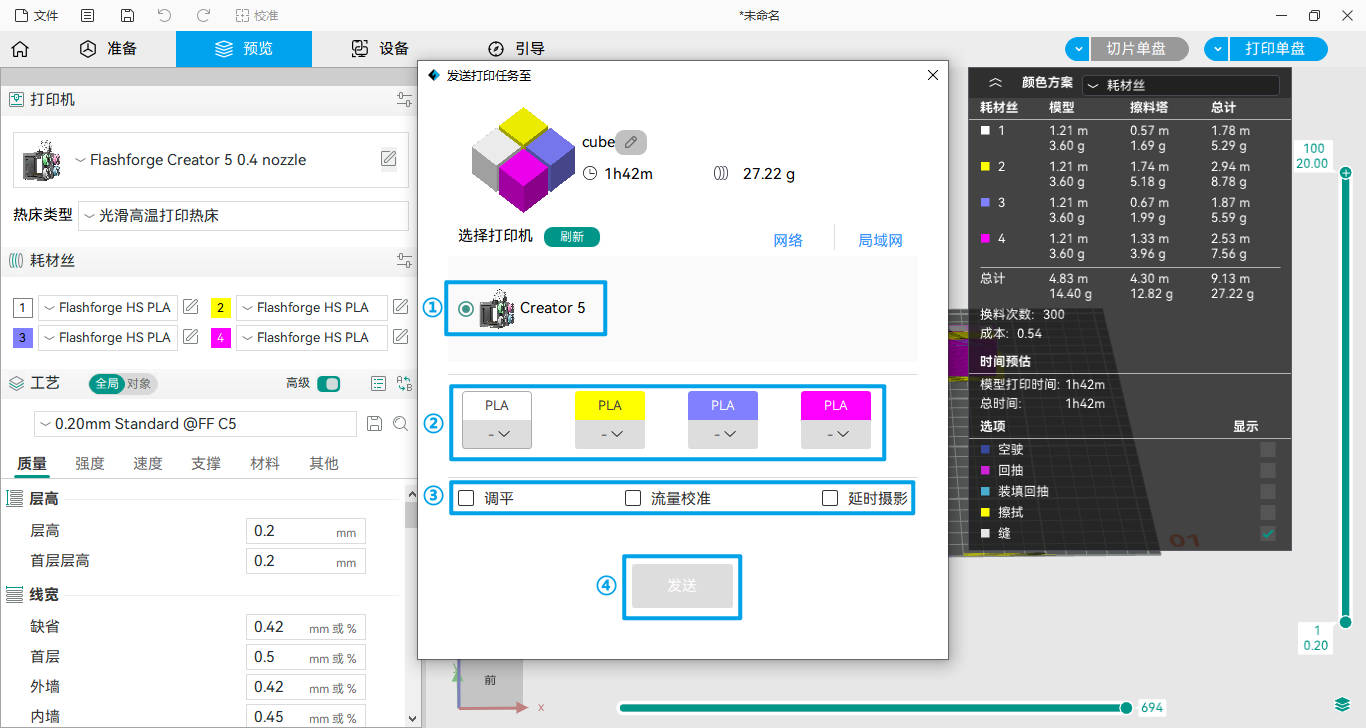Open the top-bar list menu icon
The height and width of the screenshot is (728, 1366).
click(88, 16)
